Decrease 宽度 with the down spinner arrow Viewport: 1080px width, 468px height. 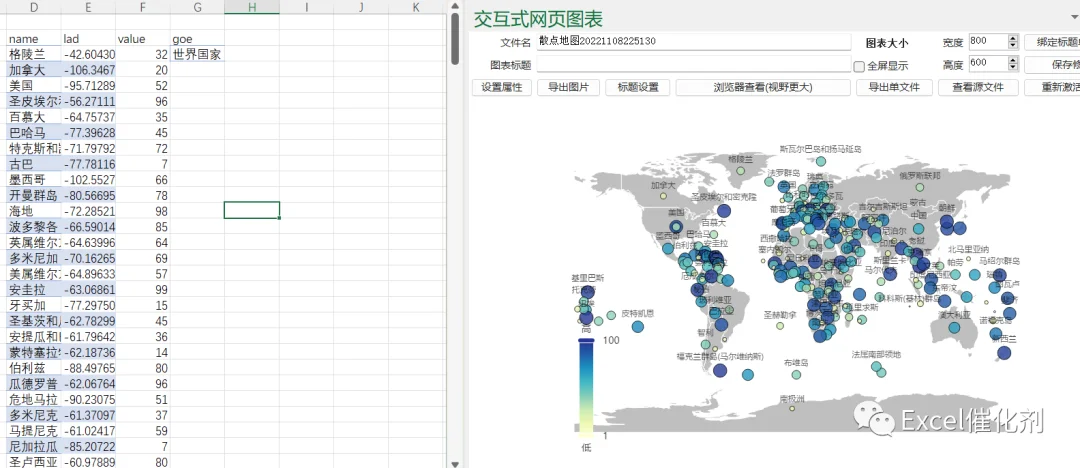click(1012, 45)
